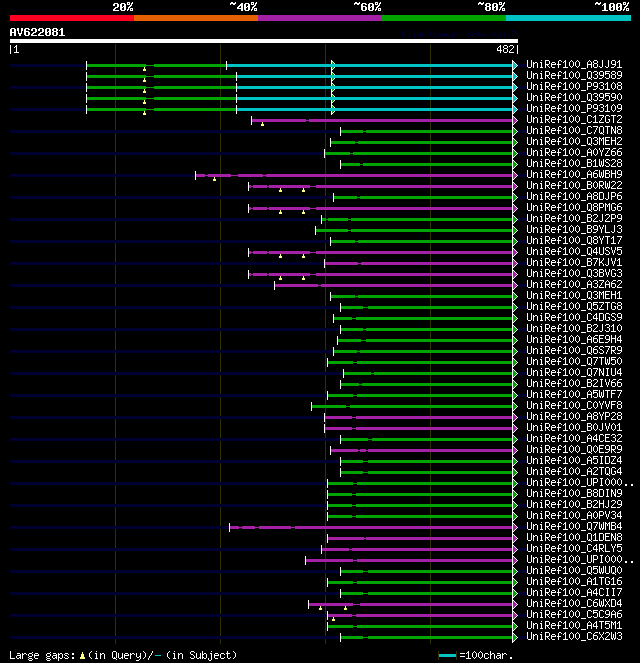640x663 pixels.
Task: Click the UniRef100_A0PV34 label
Action: (574, 515)
